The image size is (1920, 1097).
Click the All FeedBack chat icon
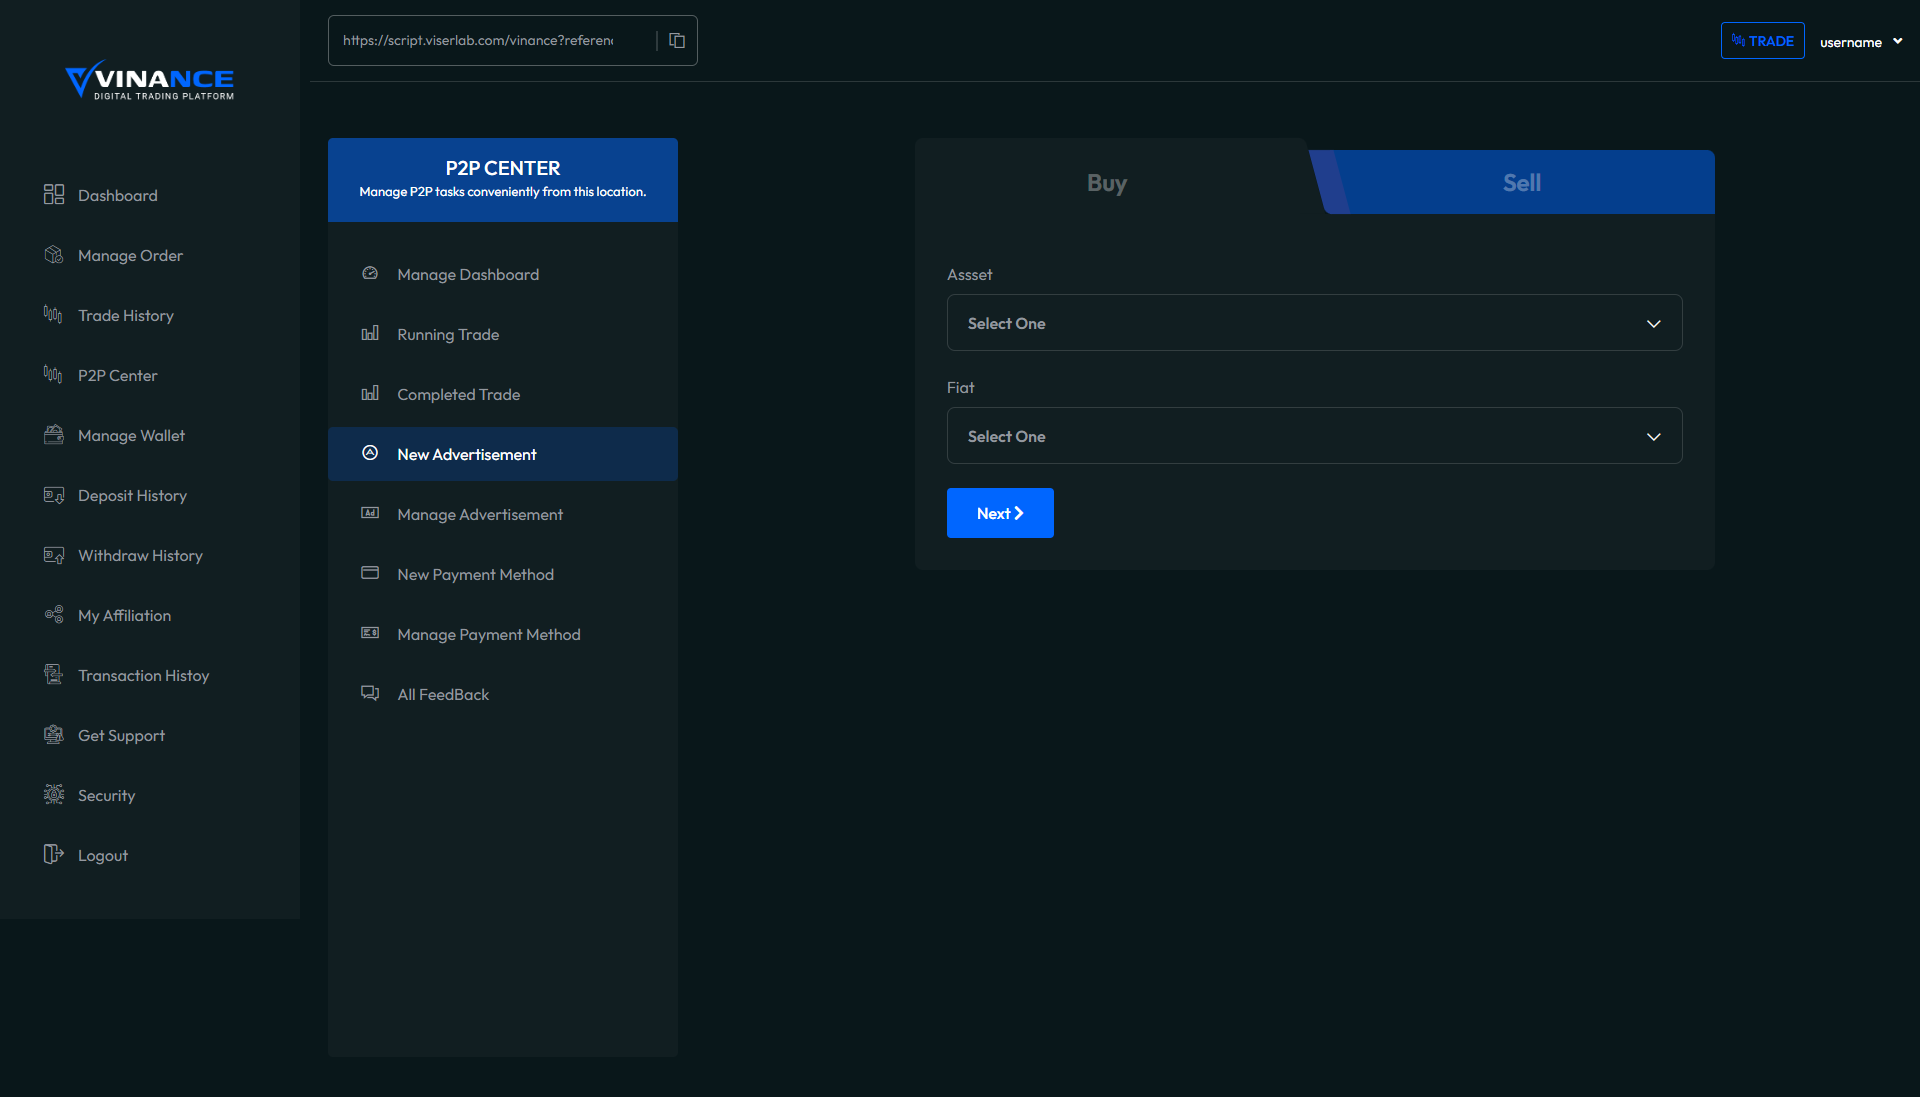click(370, 694)
